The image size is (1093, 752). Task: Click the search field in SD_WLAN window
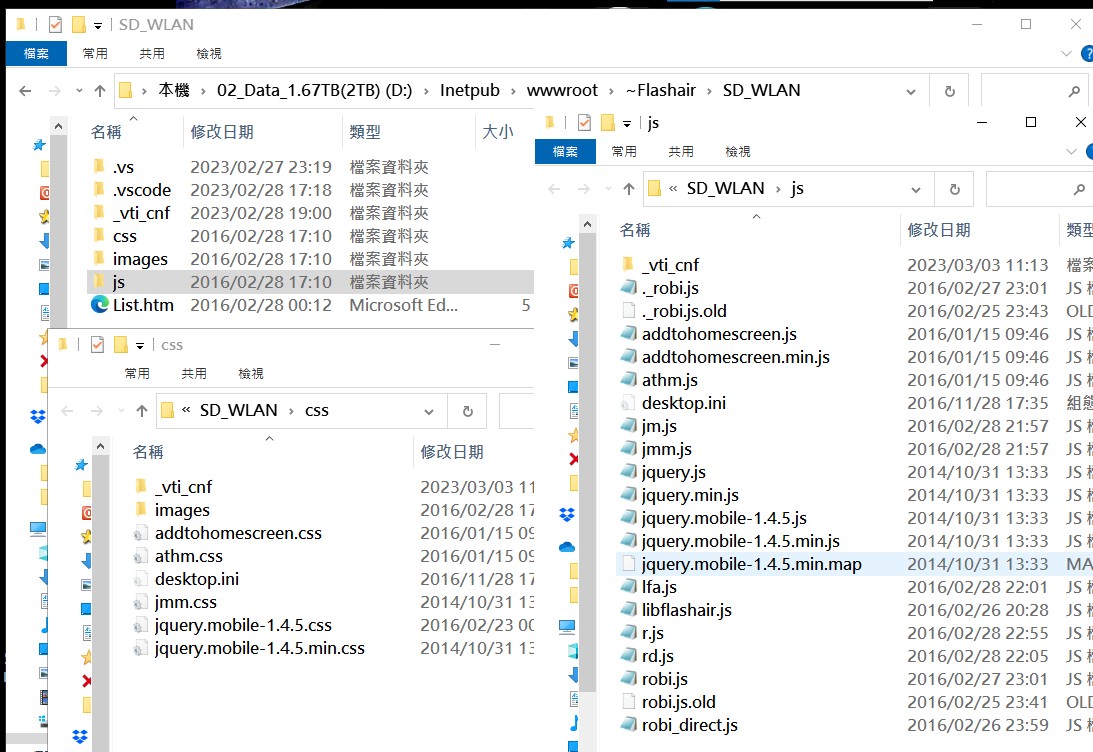click(x=1035, y=91)
